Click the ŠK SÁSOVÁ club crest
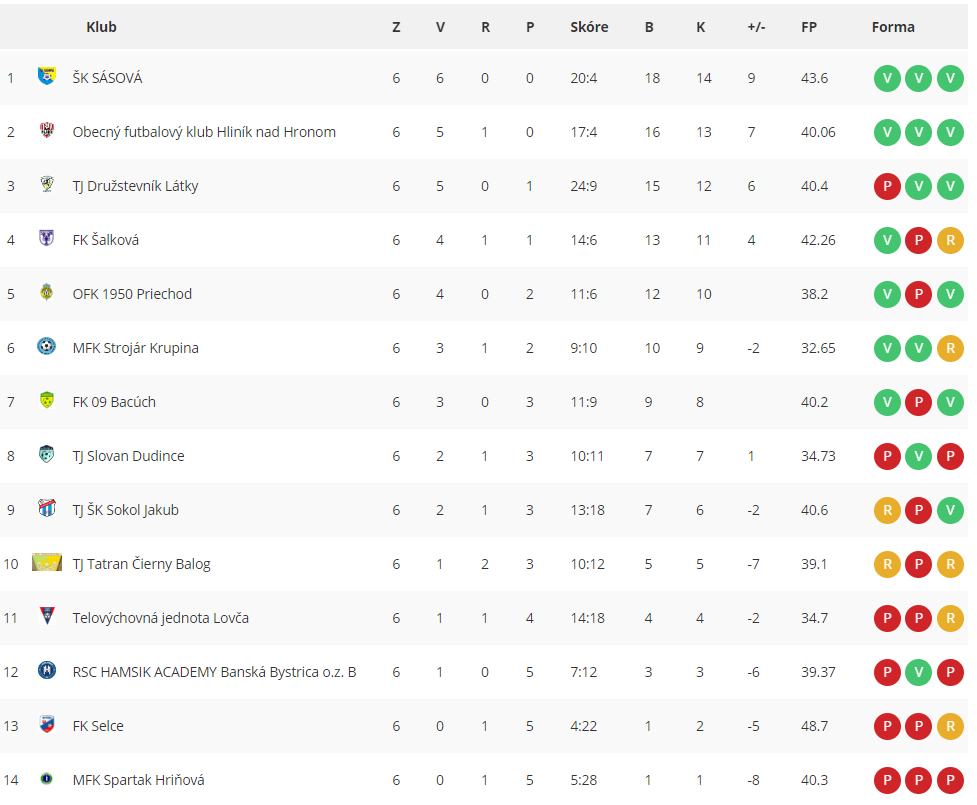Image resolution: width=977 pixels, height=805 pixels. [x=47, y=76]
